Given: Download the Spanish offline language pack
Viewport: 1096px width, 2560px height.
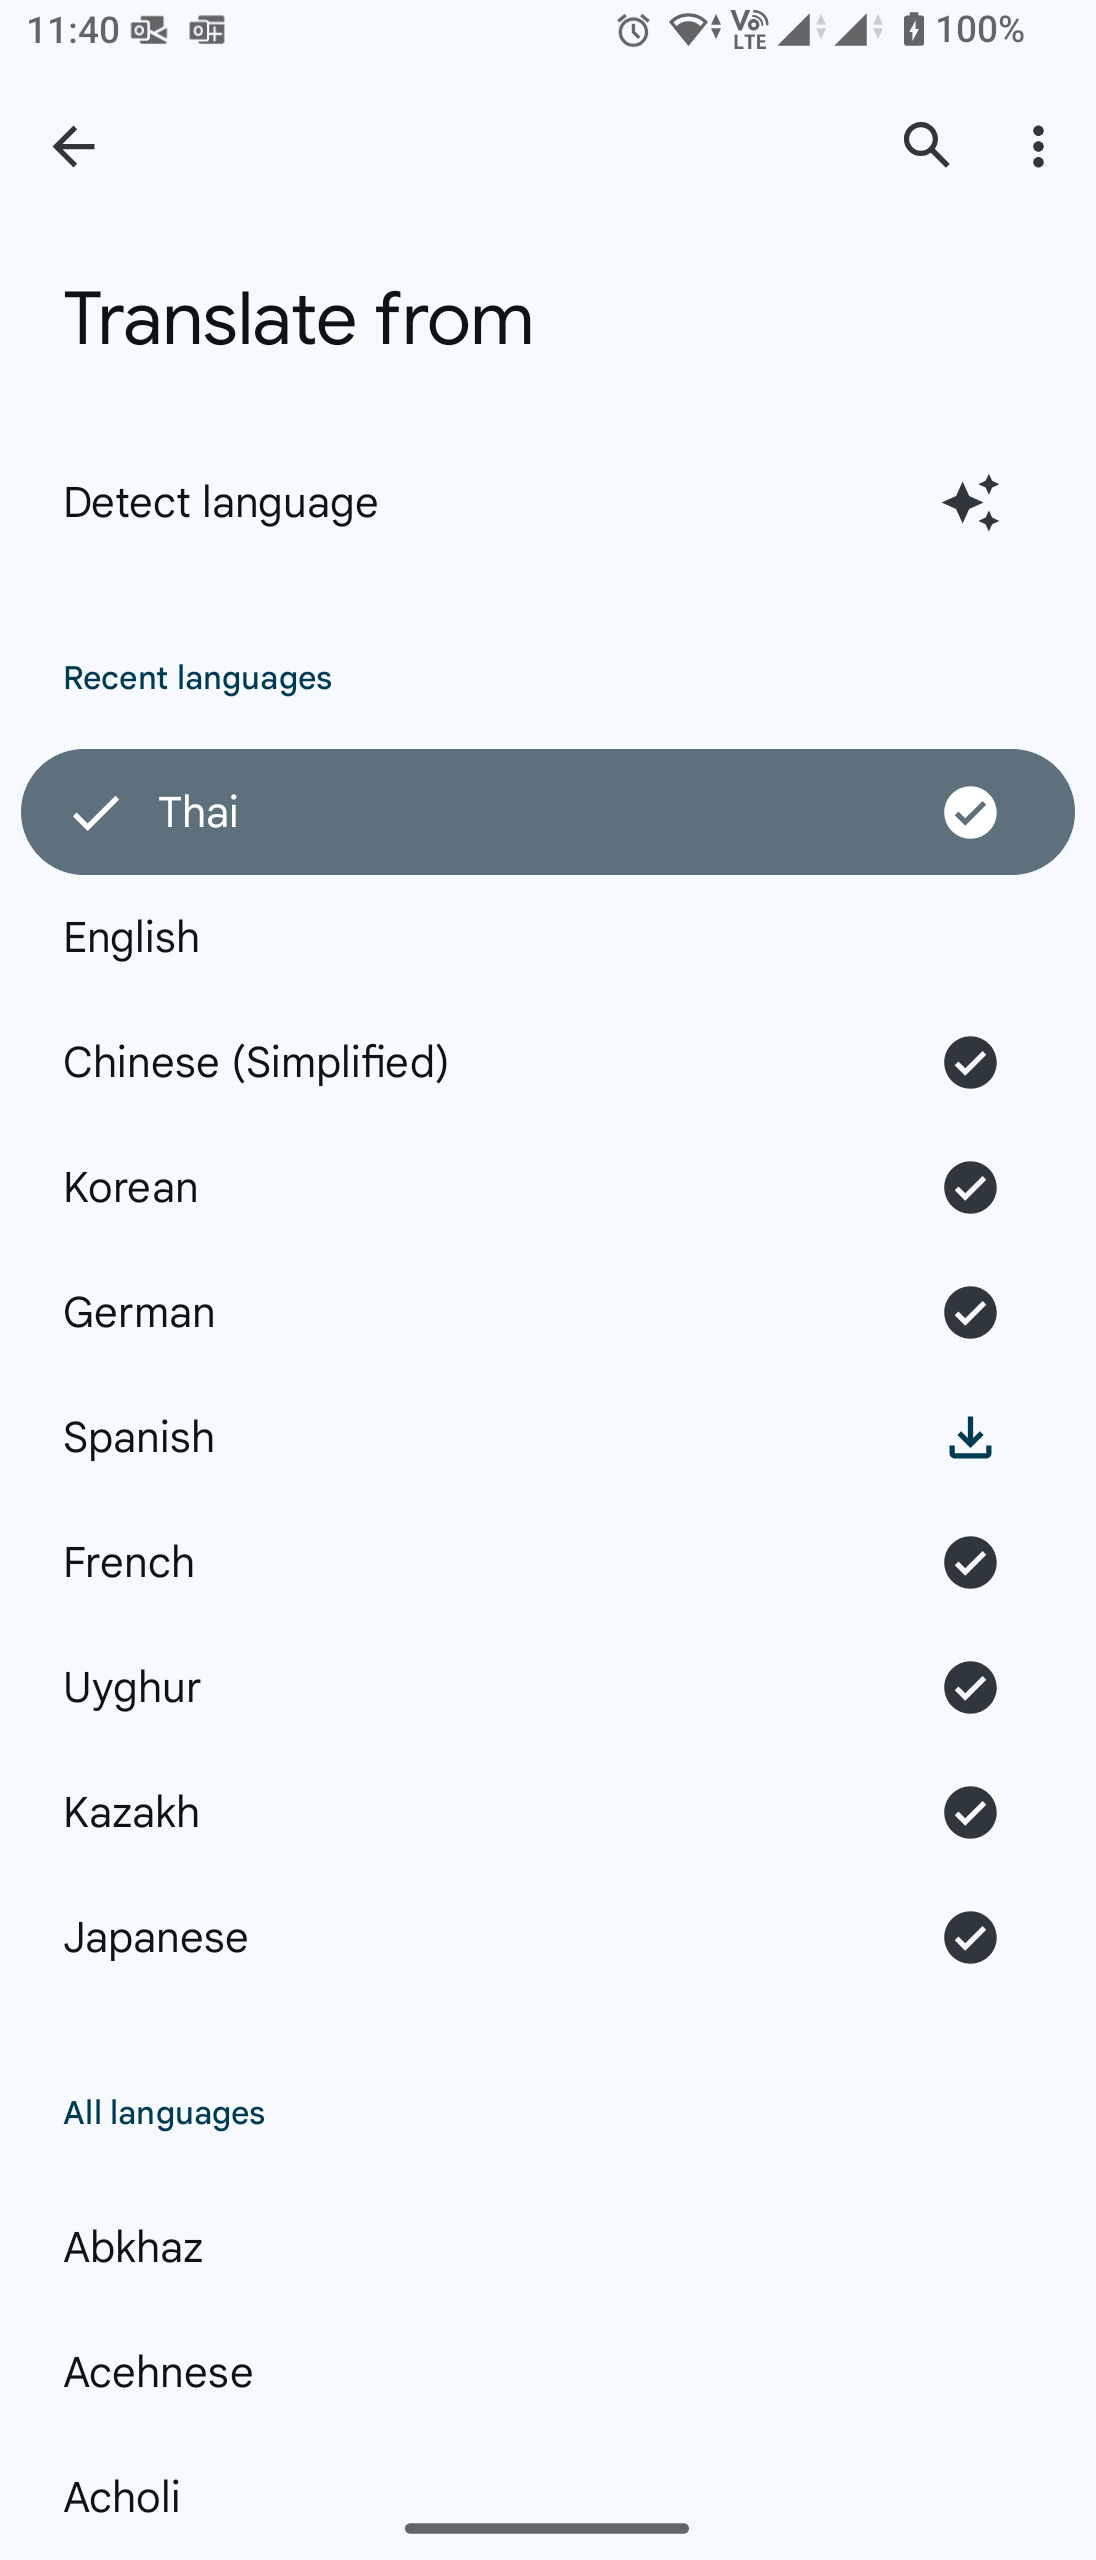Looking at the screenshot, I should (970, 1438).
